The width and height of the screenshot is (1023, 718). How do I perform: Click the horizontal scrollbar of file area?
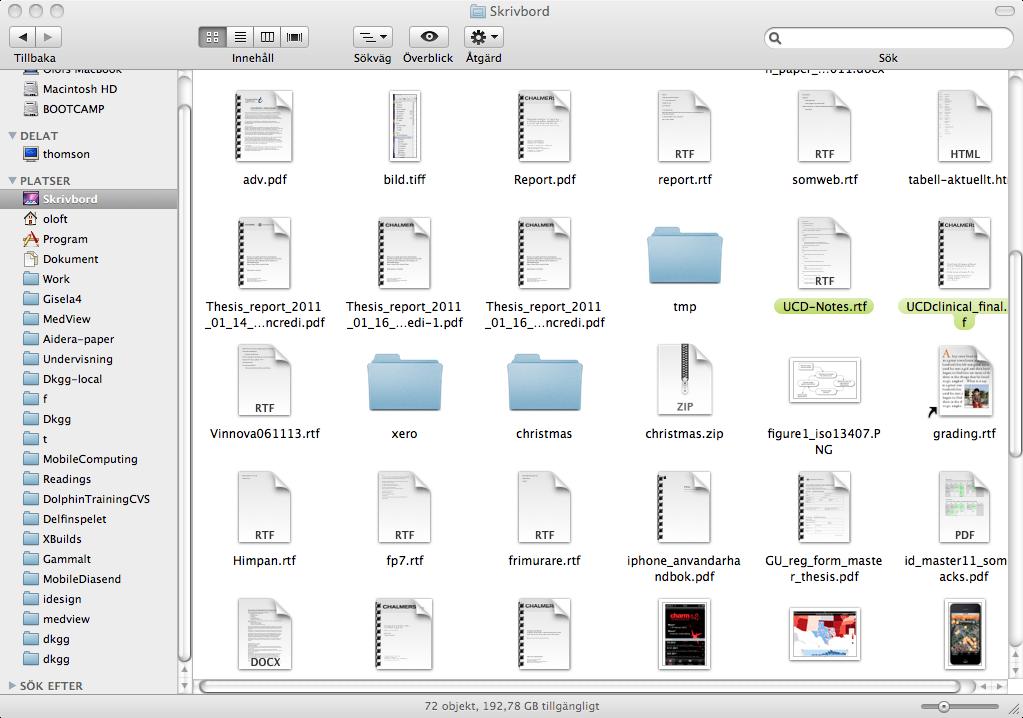click(x=581, y=686)
